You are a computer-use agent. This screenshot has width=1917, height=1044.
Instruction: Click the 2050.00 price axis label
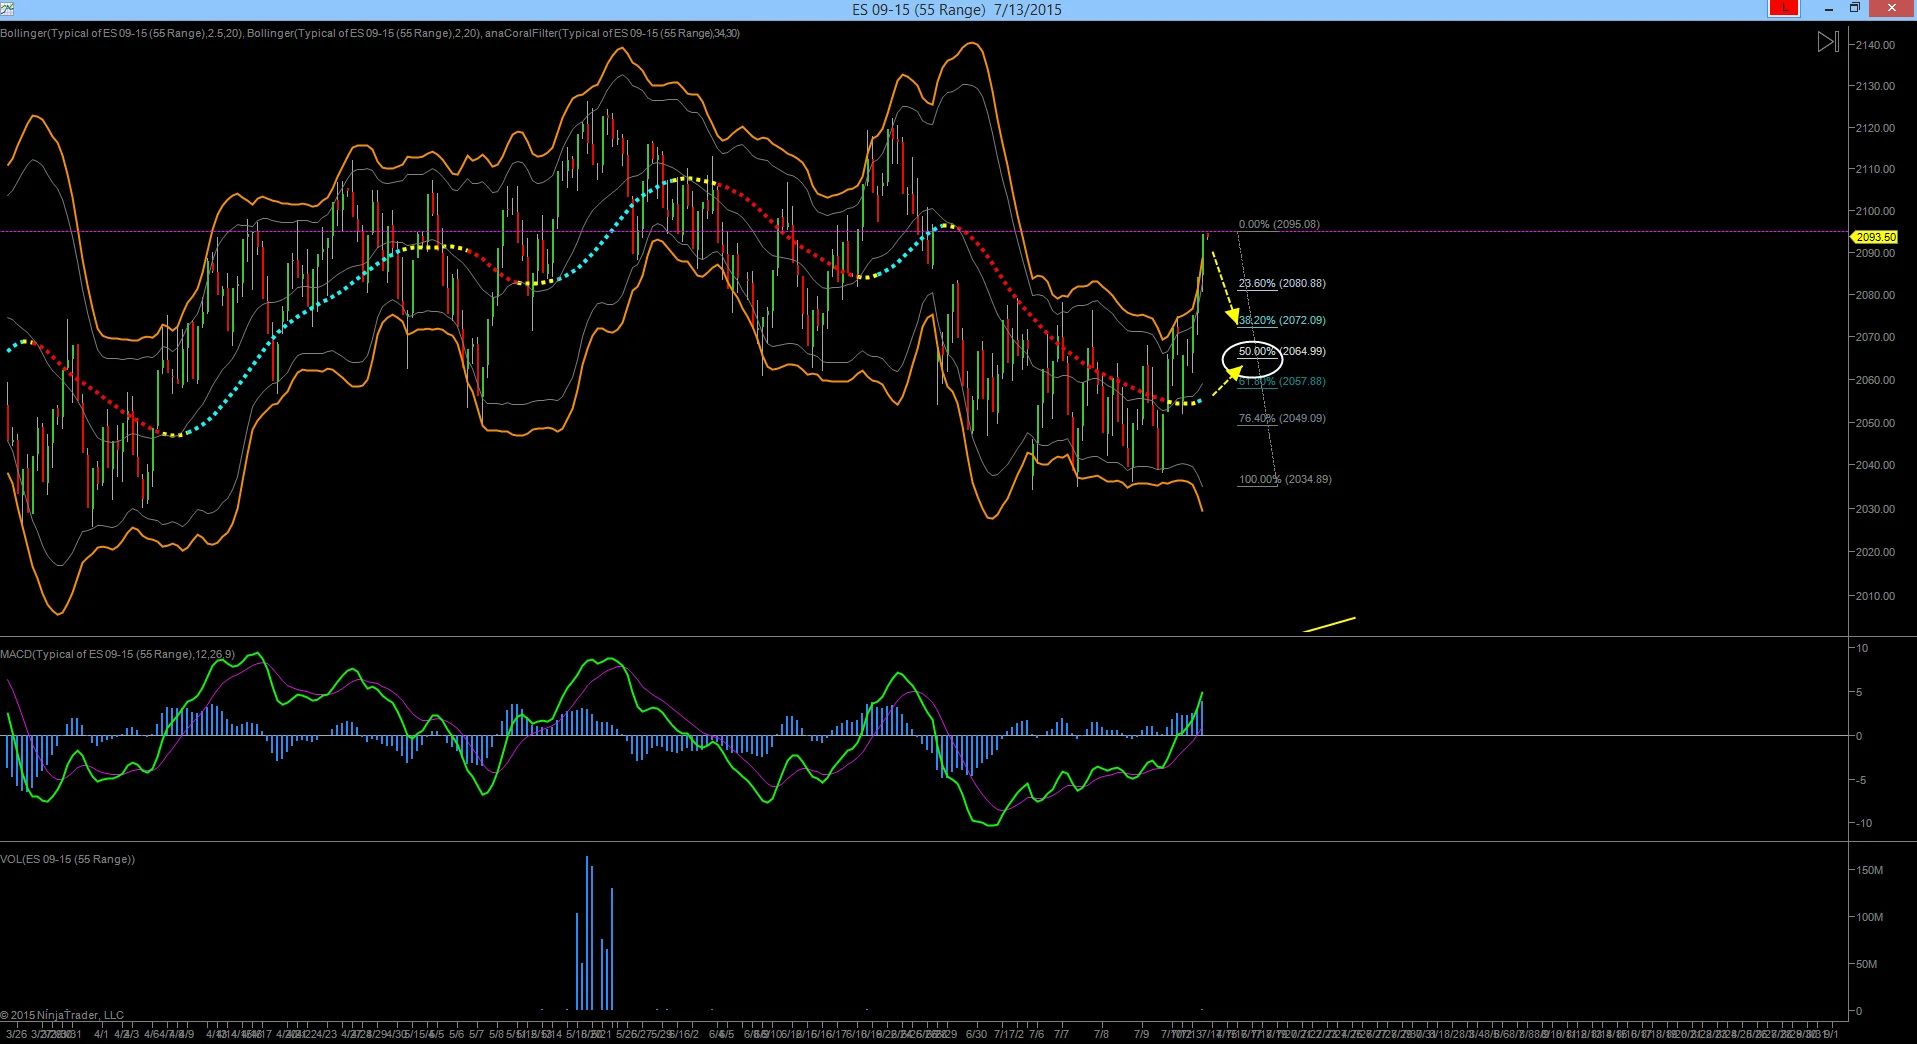point(1875,423)
